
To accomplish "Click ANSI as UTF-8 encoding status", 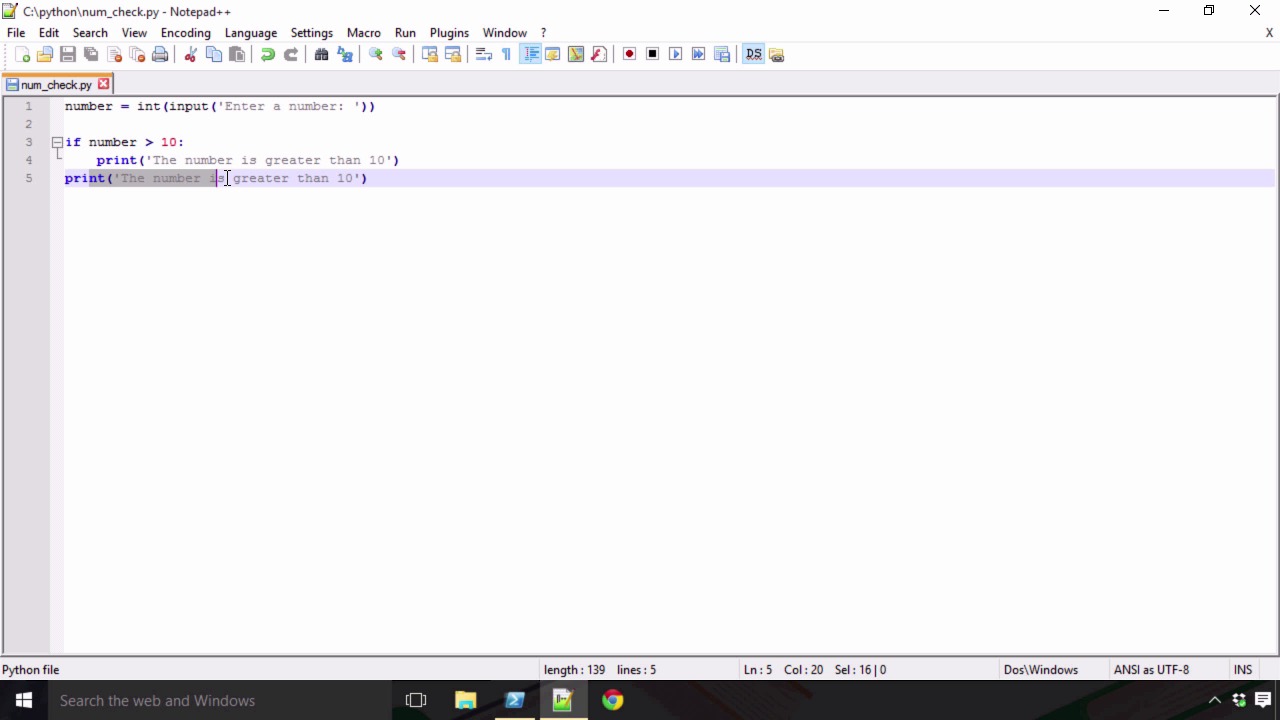I will [x=1152, y=670].
